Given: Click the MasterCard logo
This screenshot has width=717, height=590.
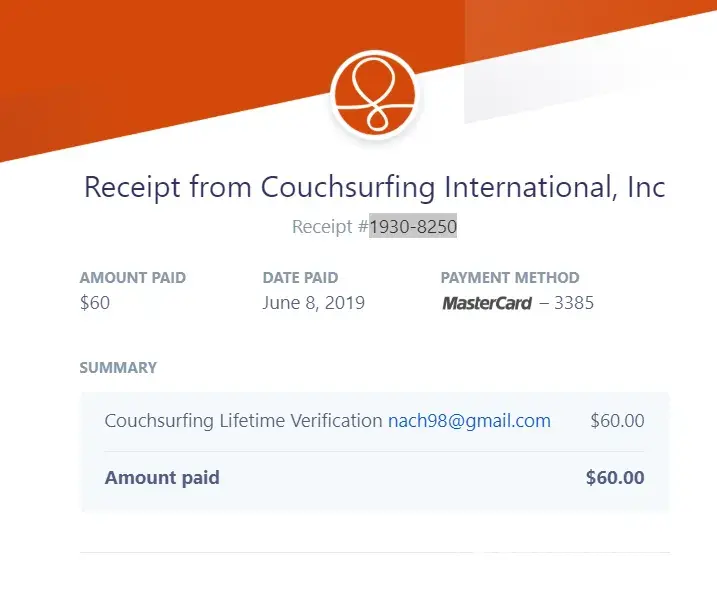Looking at the screenshot, I should [487, 303].
